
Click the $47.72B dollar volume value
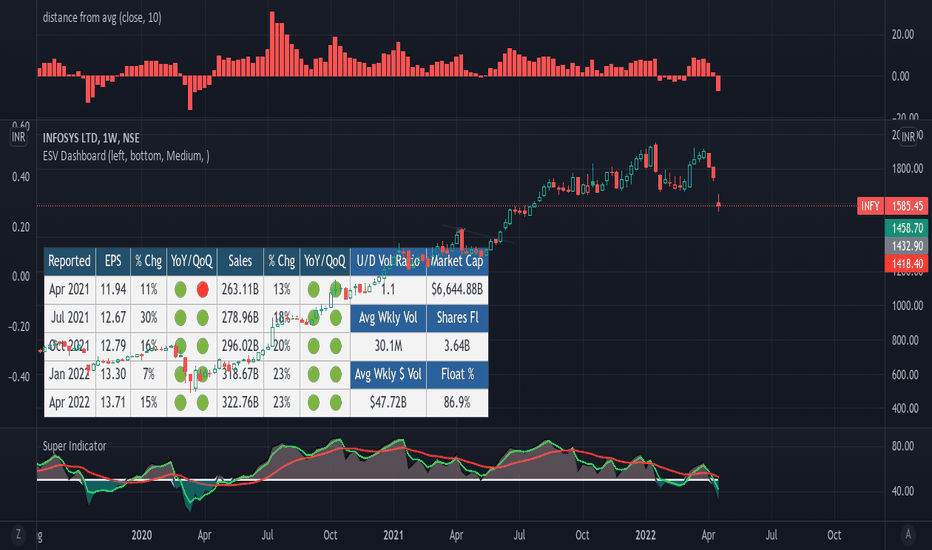tap(388, 403)
